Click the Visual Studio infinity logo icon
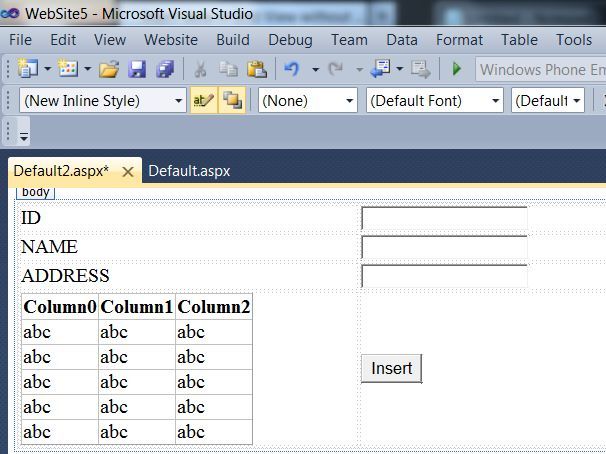The width and height of the screenshot is (606, 454). click(x=9, y=14)
